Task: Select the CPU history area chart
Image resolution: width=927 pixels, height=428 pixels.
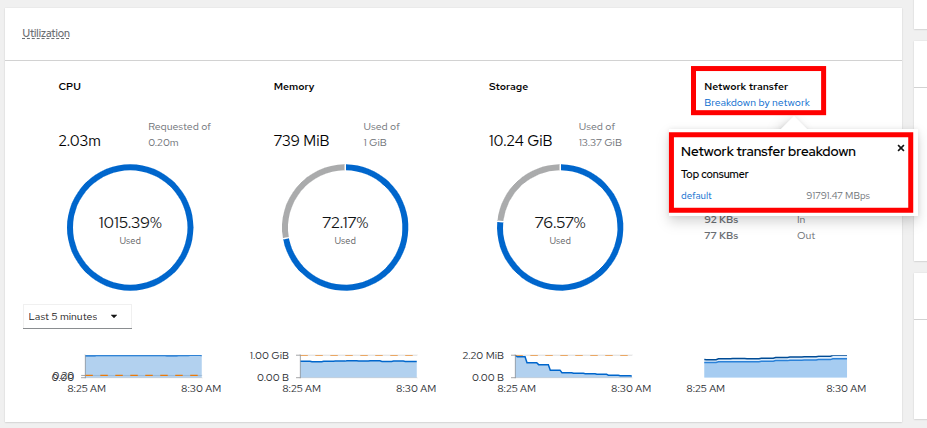Action: [x=143, y=365]
